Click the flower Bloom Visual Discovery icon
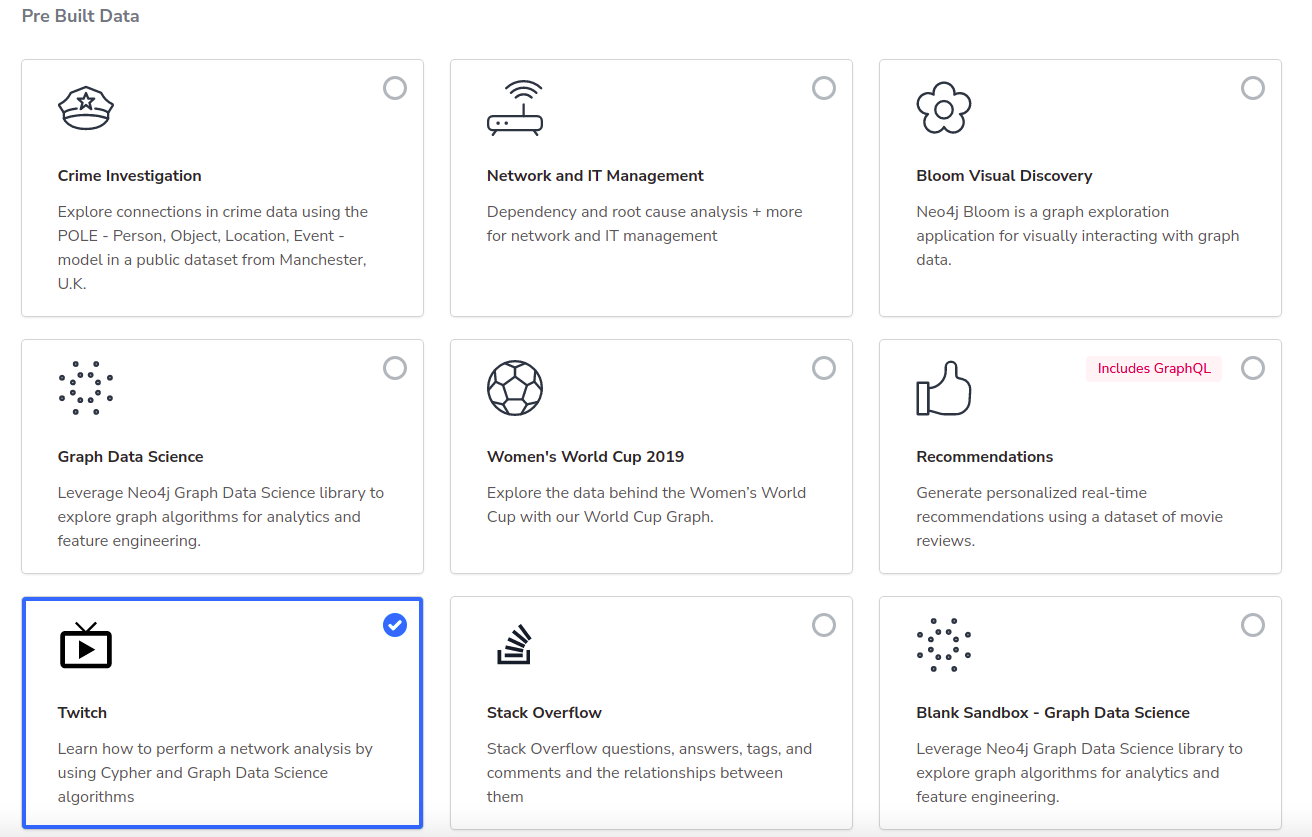Viewport: 1312px width, 837px height. 944,107
